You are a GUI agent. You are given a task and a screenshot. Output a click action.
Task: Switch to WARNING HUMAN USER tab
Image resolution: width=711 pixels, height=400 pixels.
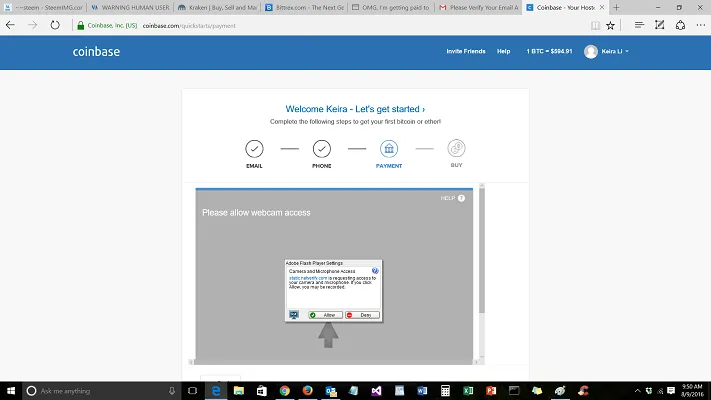tap(130, 8)
